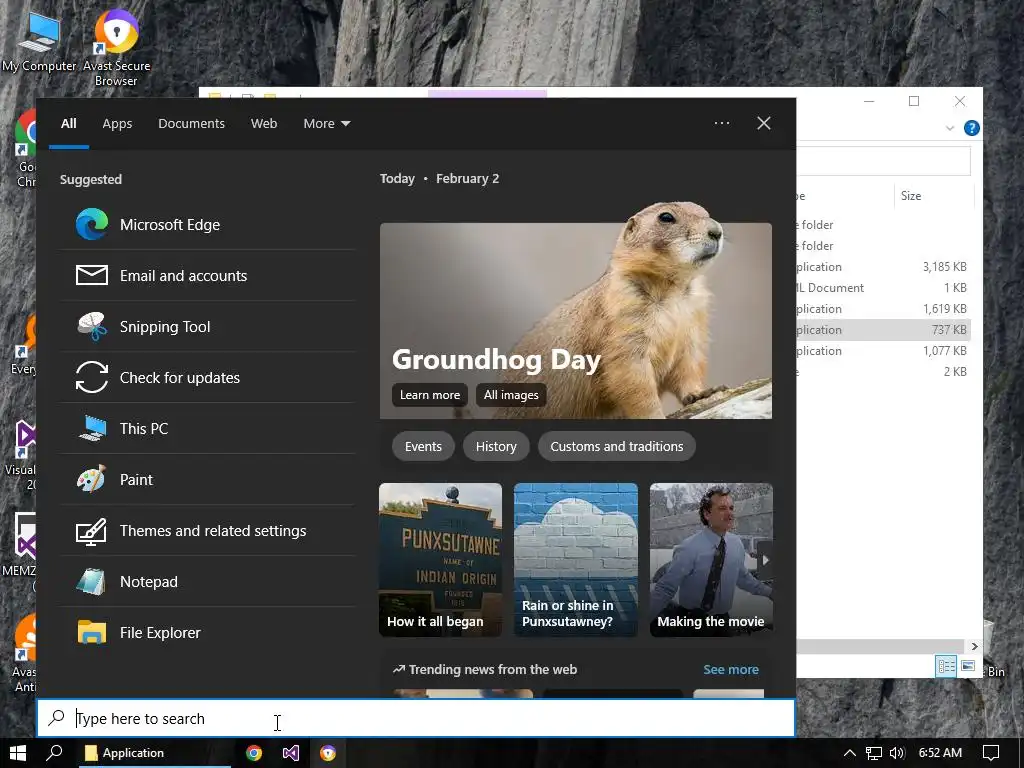The image size is (1024, 768).
Task: Open the Windows Start button
Action: [18, 753]
